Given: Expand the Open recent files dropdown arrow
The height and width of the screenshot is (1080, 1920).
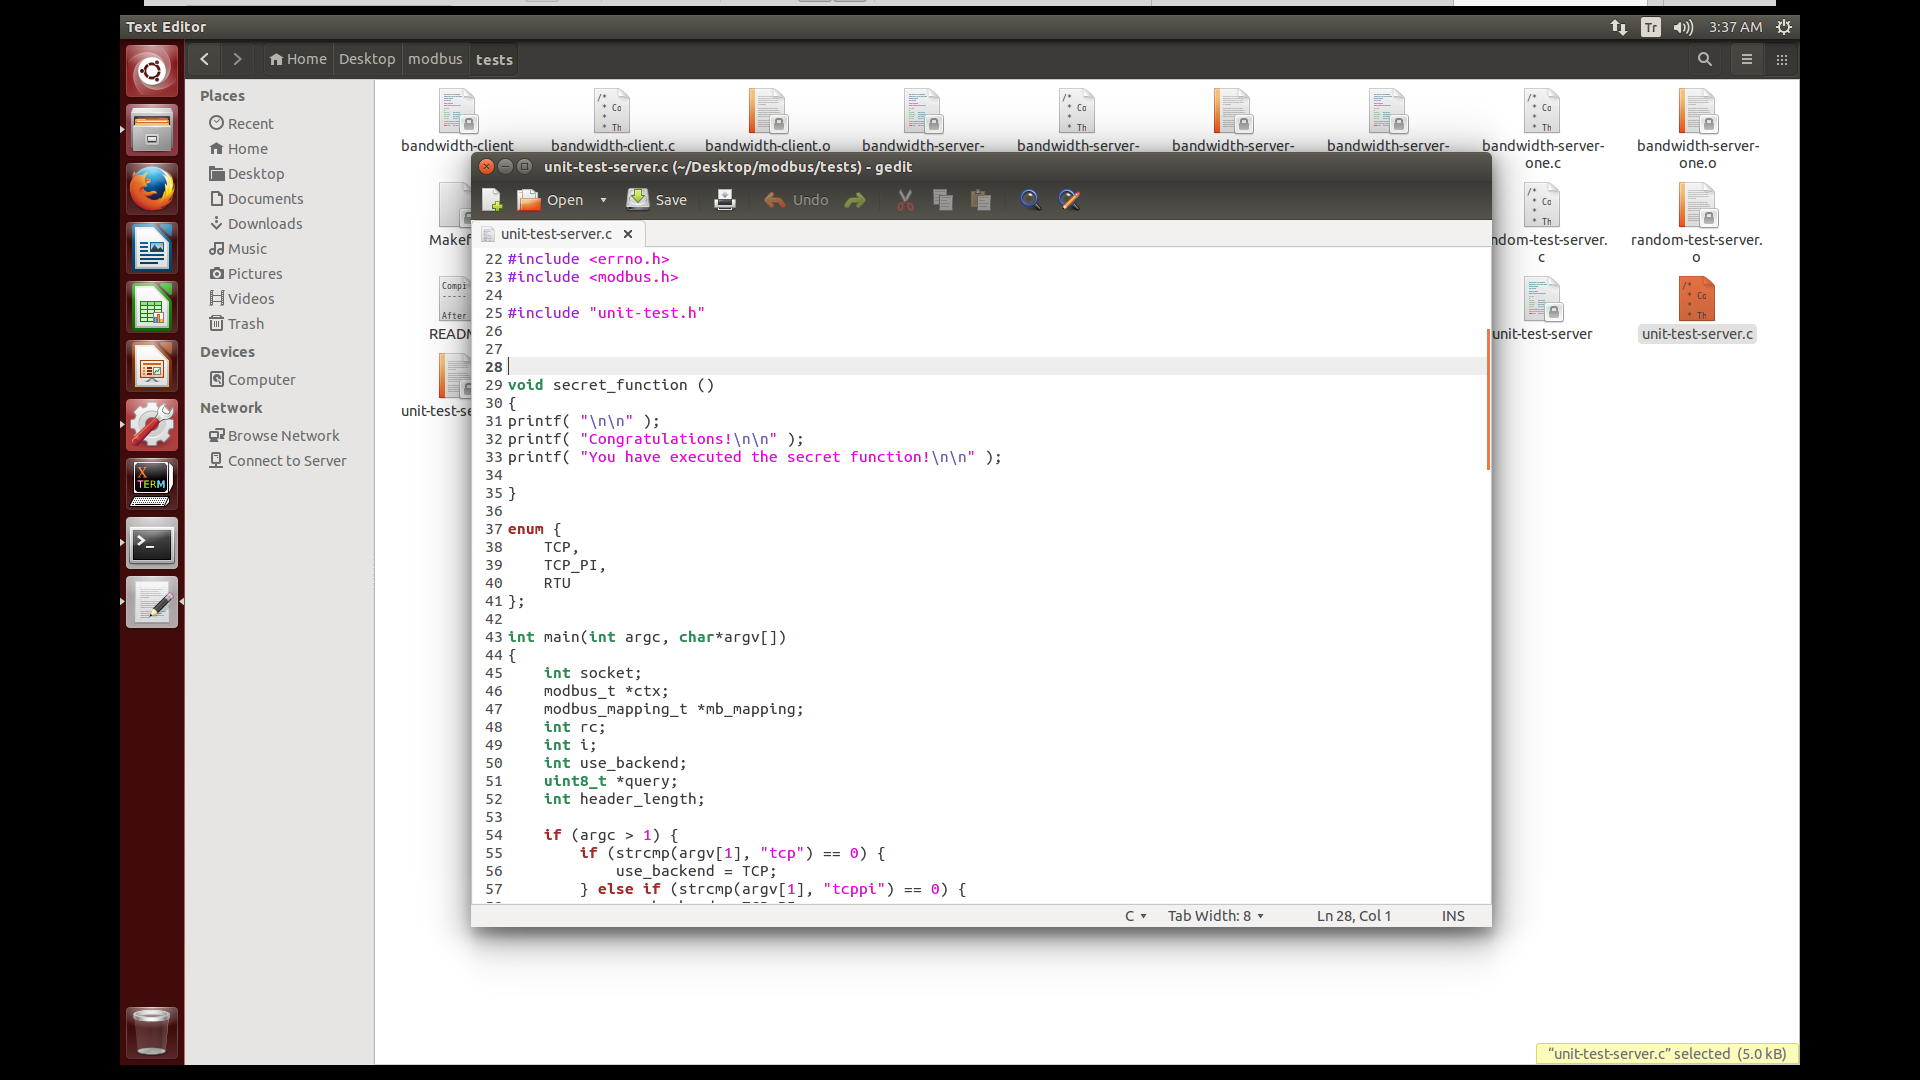Looking at the screenshot, I should point(603,200).
